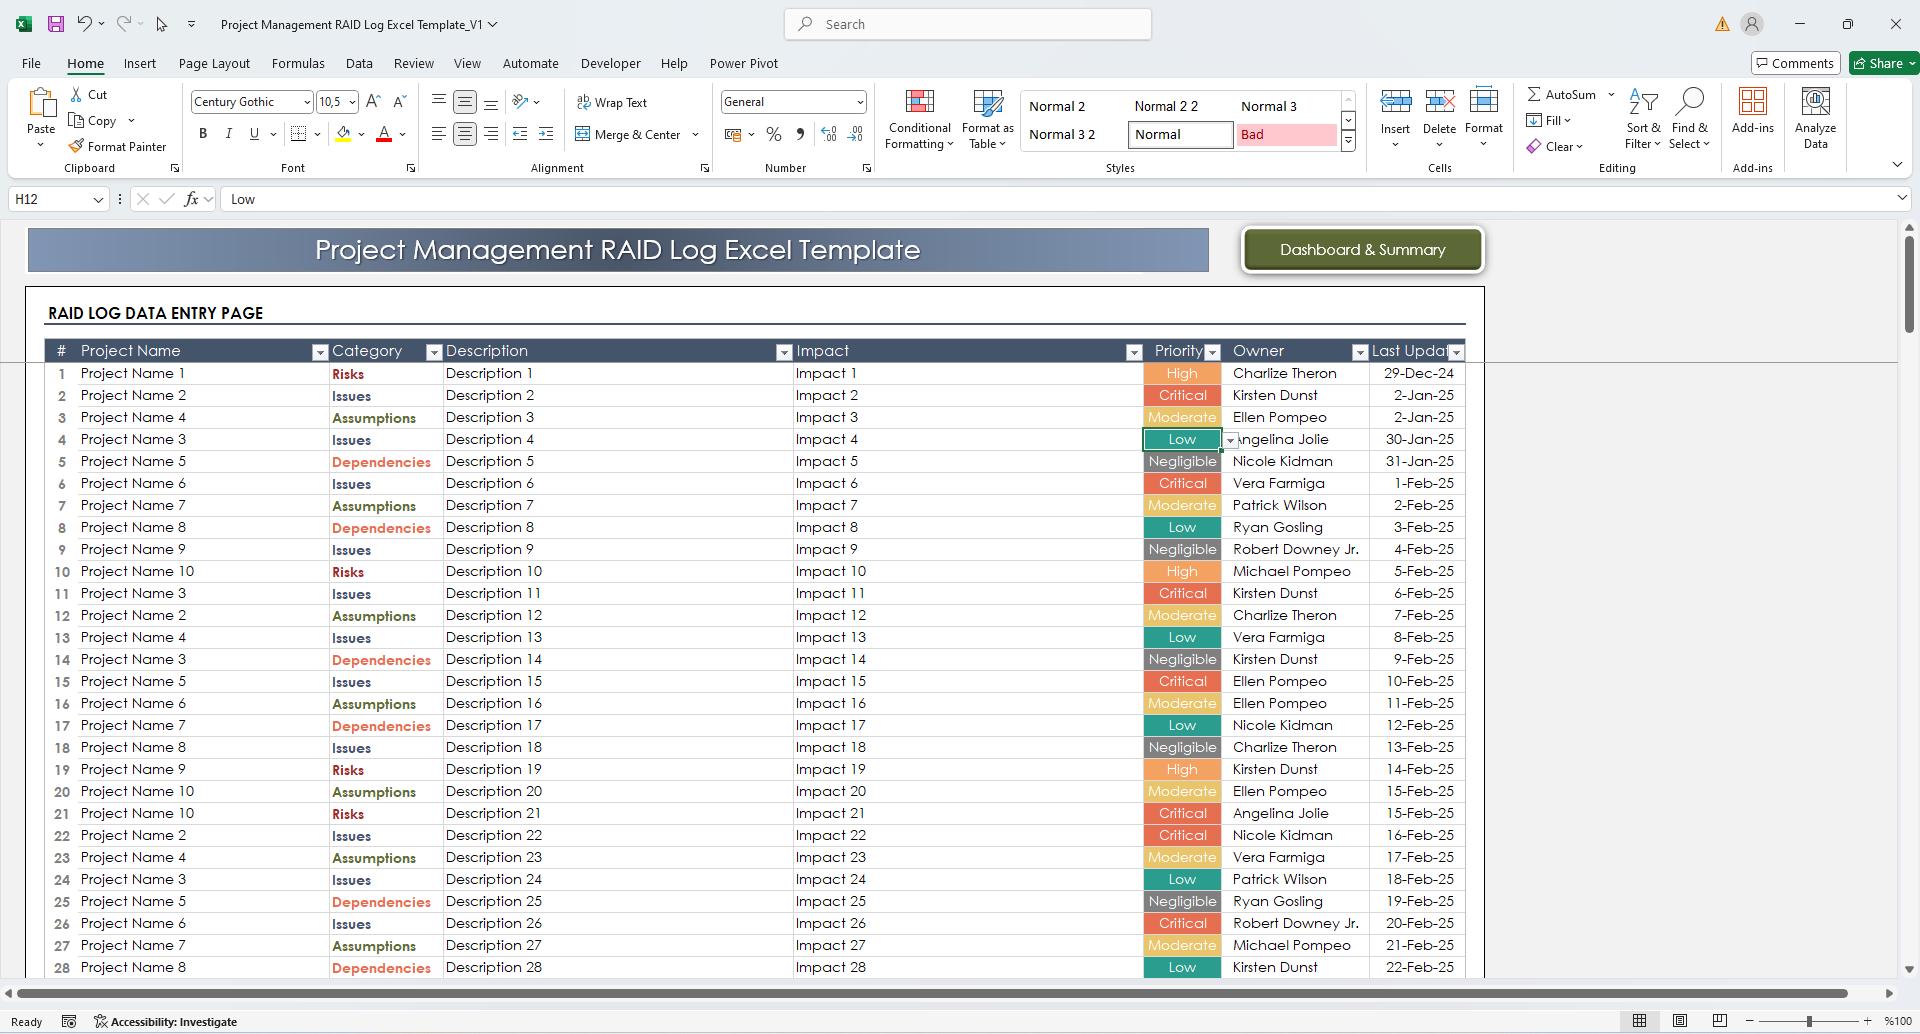Open Format as Table gallery
1920x1034 pixels.
[x=988, y=120]
